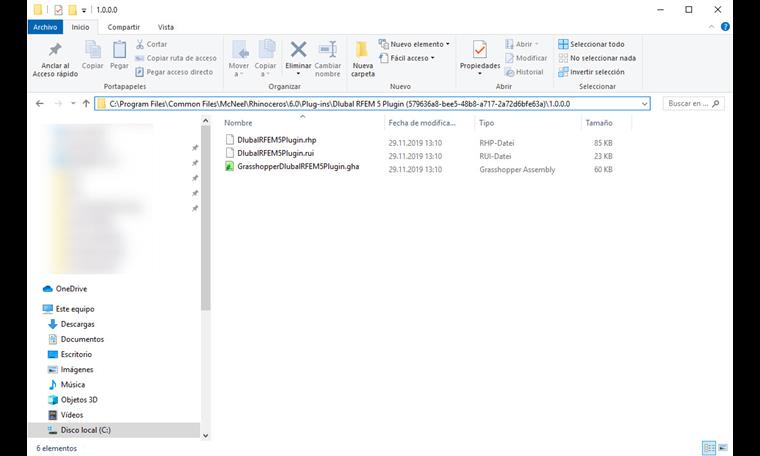Viewport: 760px width, 456px height.
Task: Click the Cortar scissors option
Action: click(151, 44)
